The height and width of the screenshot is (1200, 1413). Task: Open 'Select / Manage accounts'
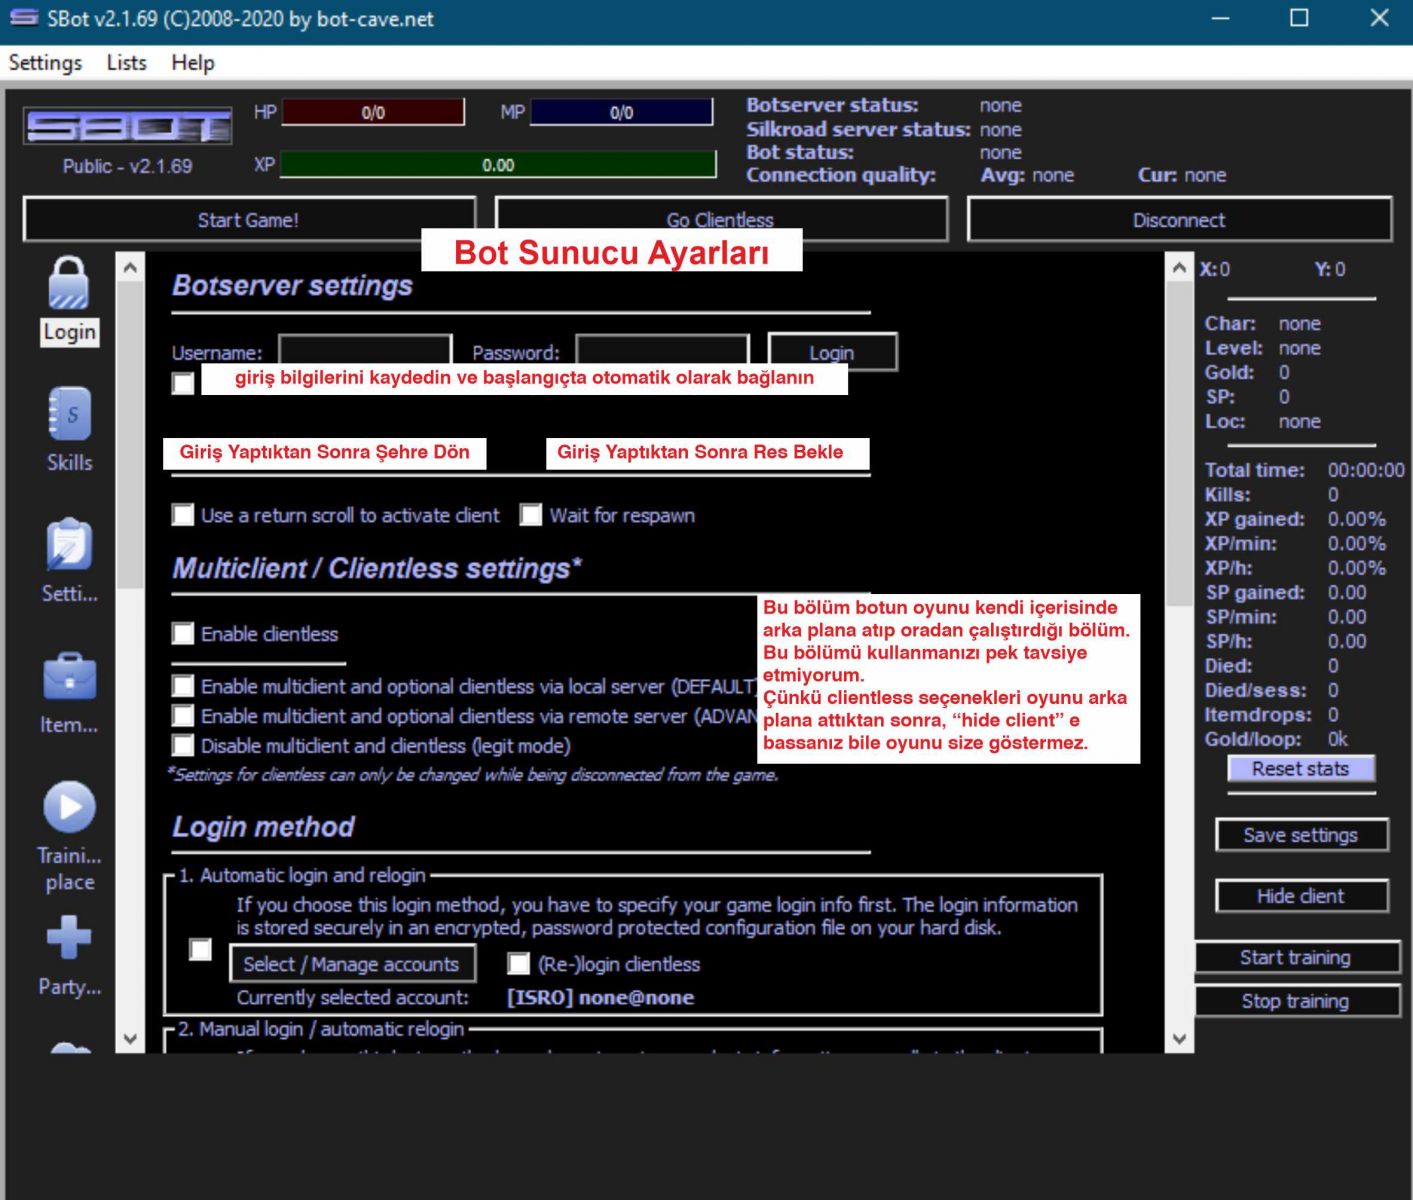(x=352, y=964)
